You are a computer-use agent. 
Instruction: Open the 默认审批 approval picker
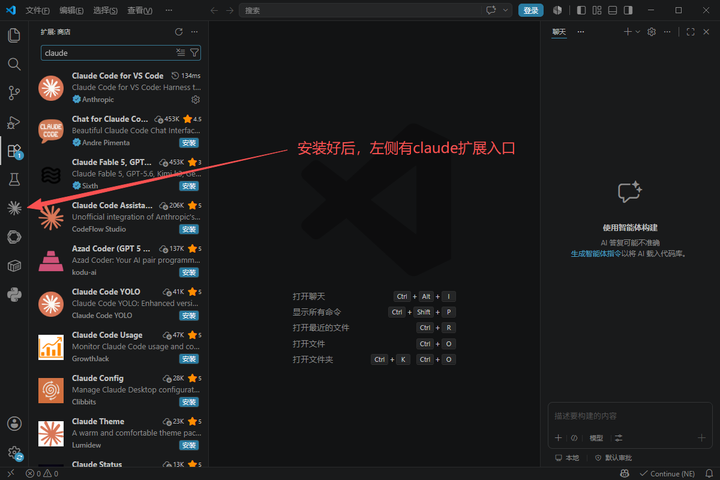point(613,457)
